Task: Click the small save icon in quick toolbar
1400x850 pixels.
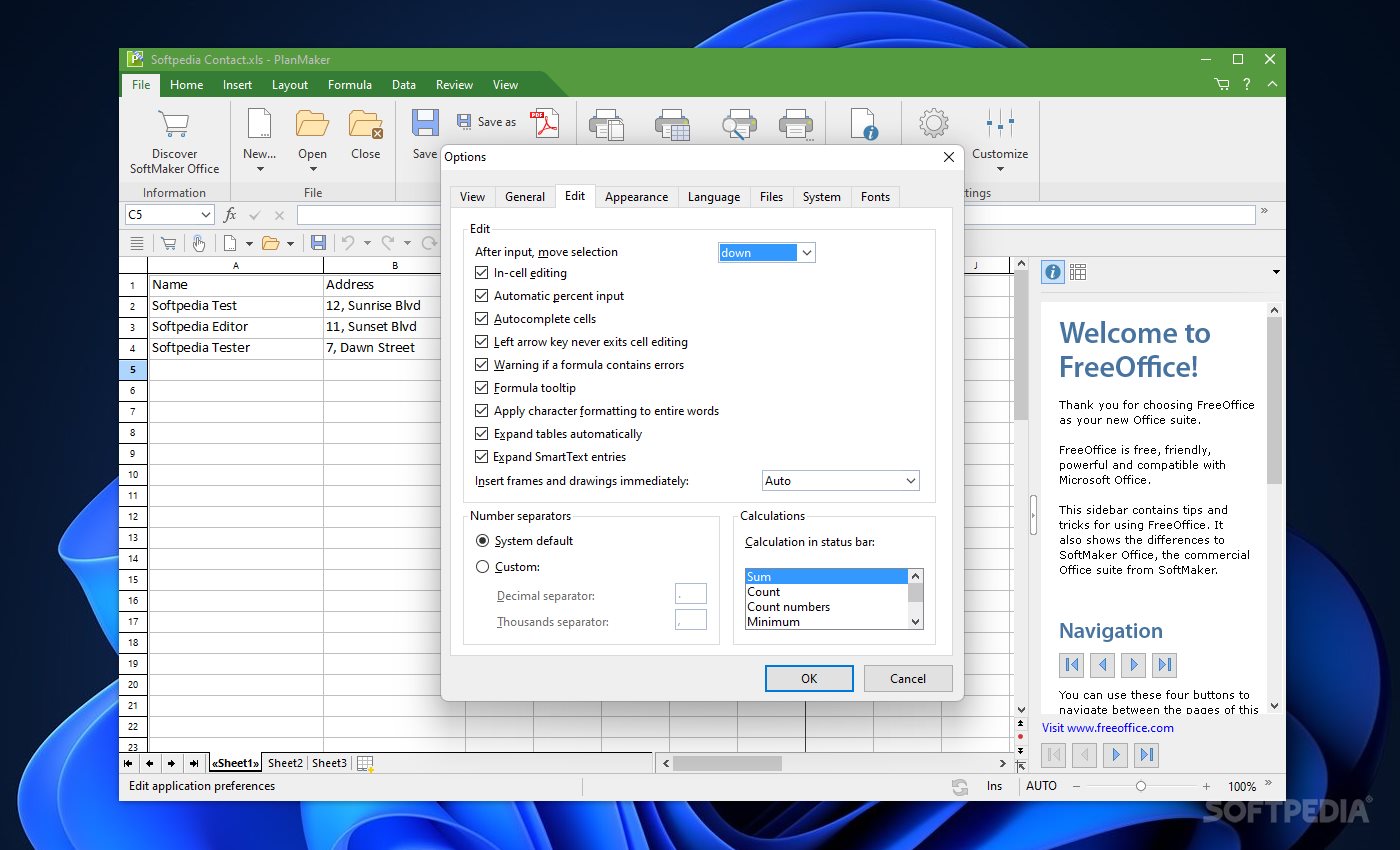Action: click(x=318, y=243)
